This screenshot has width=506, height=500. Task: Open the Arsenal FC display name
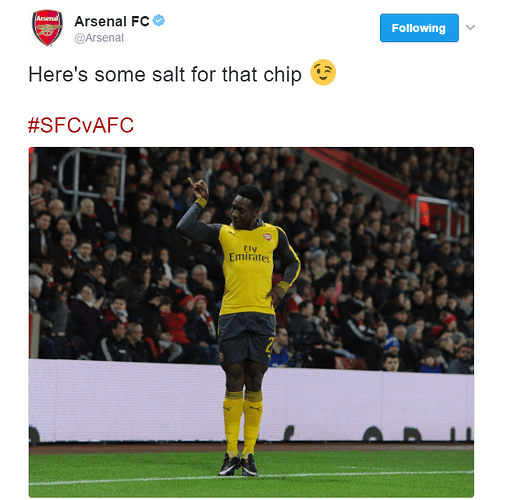112,21
